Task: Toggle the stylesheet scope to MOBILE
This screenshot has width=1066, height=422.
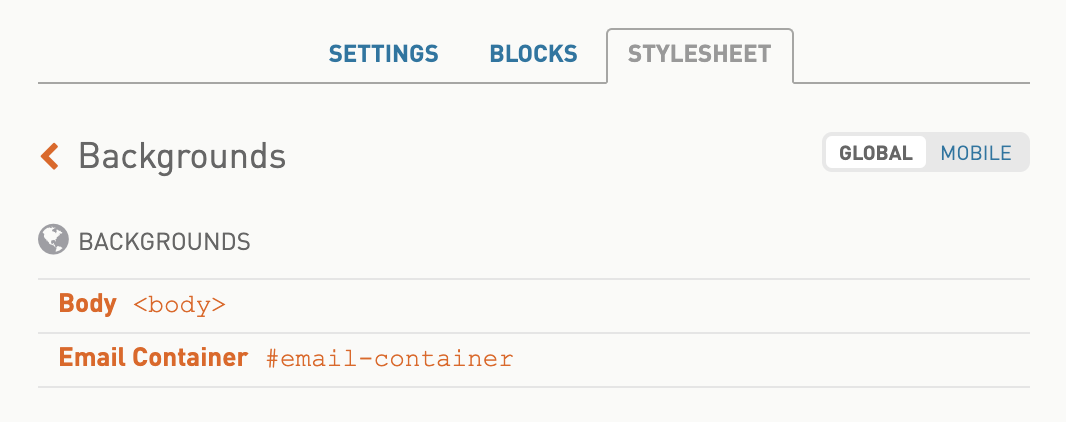Action: [976, 153]
